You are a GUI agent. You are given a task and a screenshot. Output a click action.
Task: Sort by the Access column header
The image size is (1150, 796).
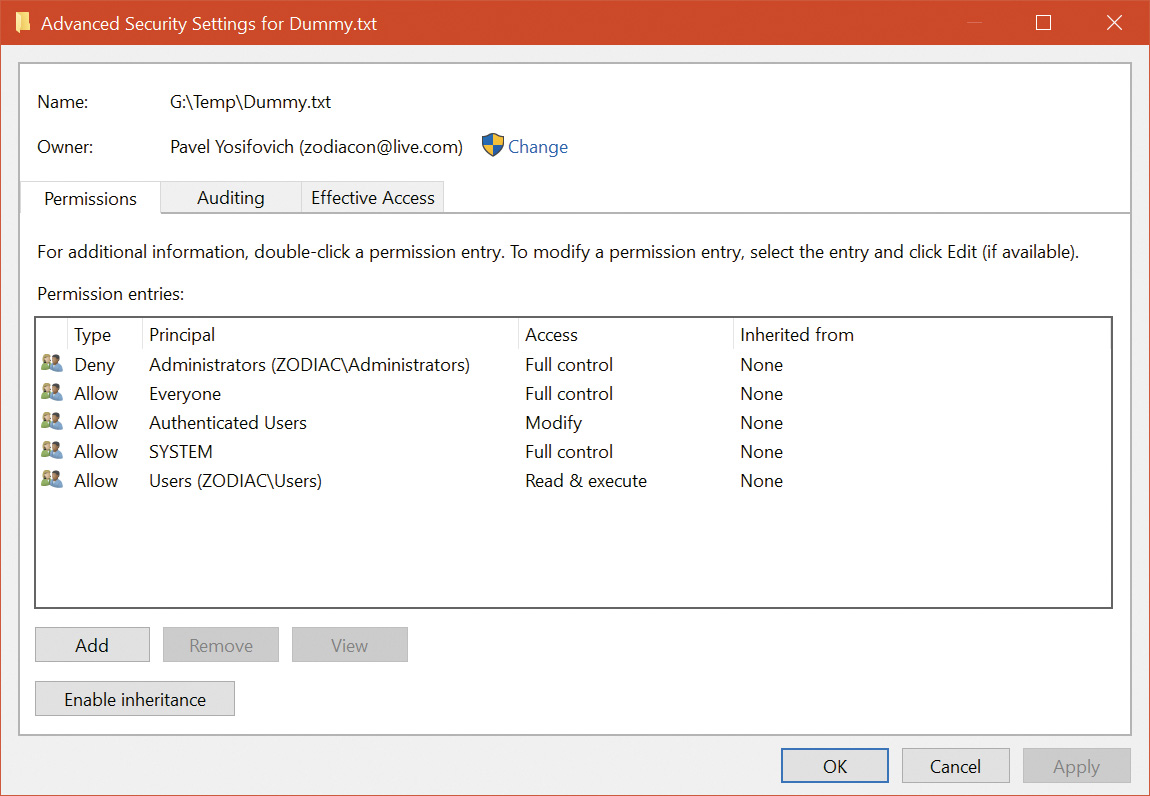(x=625, y=335)
